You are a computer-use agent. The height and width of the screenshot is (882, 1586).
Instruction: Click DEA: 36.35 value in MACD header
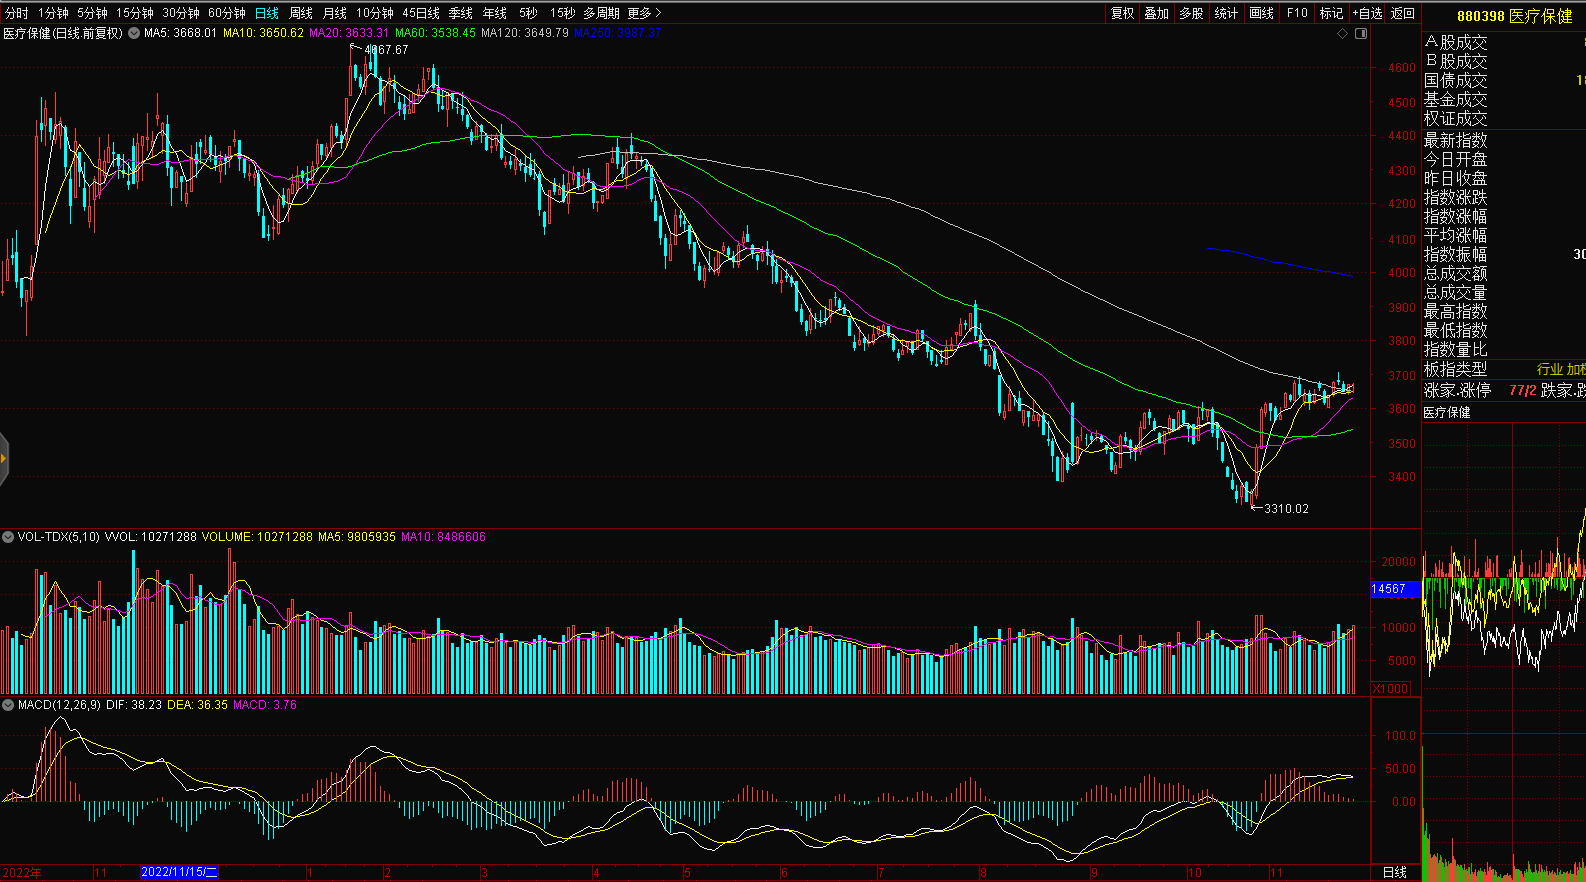(x=197, y=705)
